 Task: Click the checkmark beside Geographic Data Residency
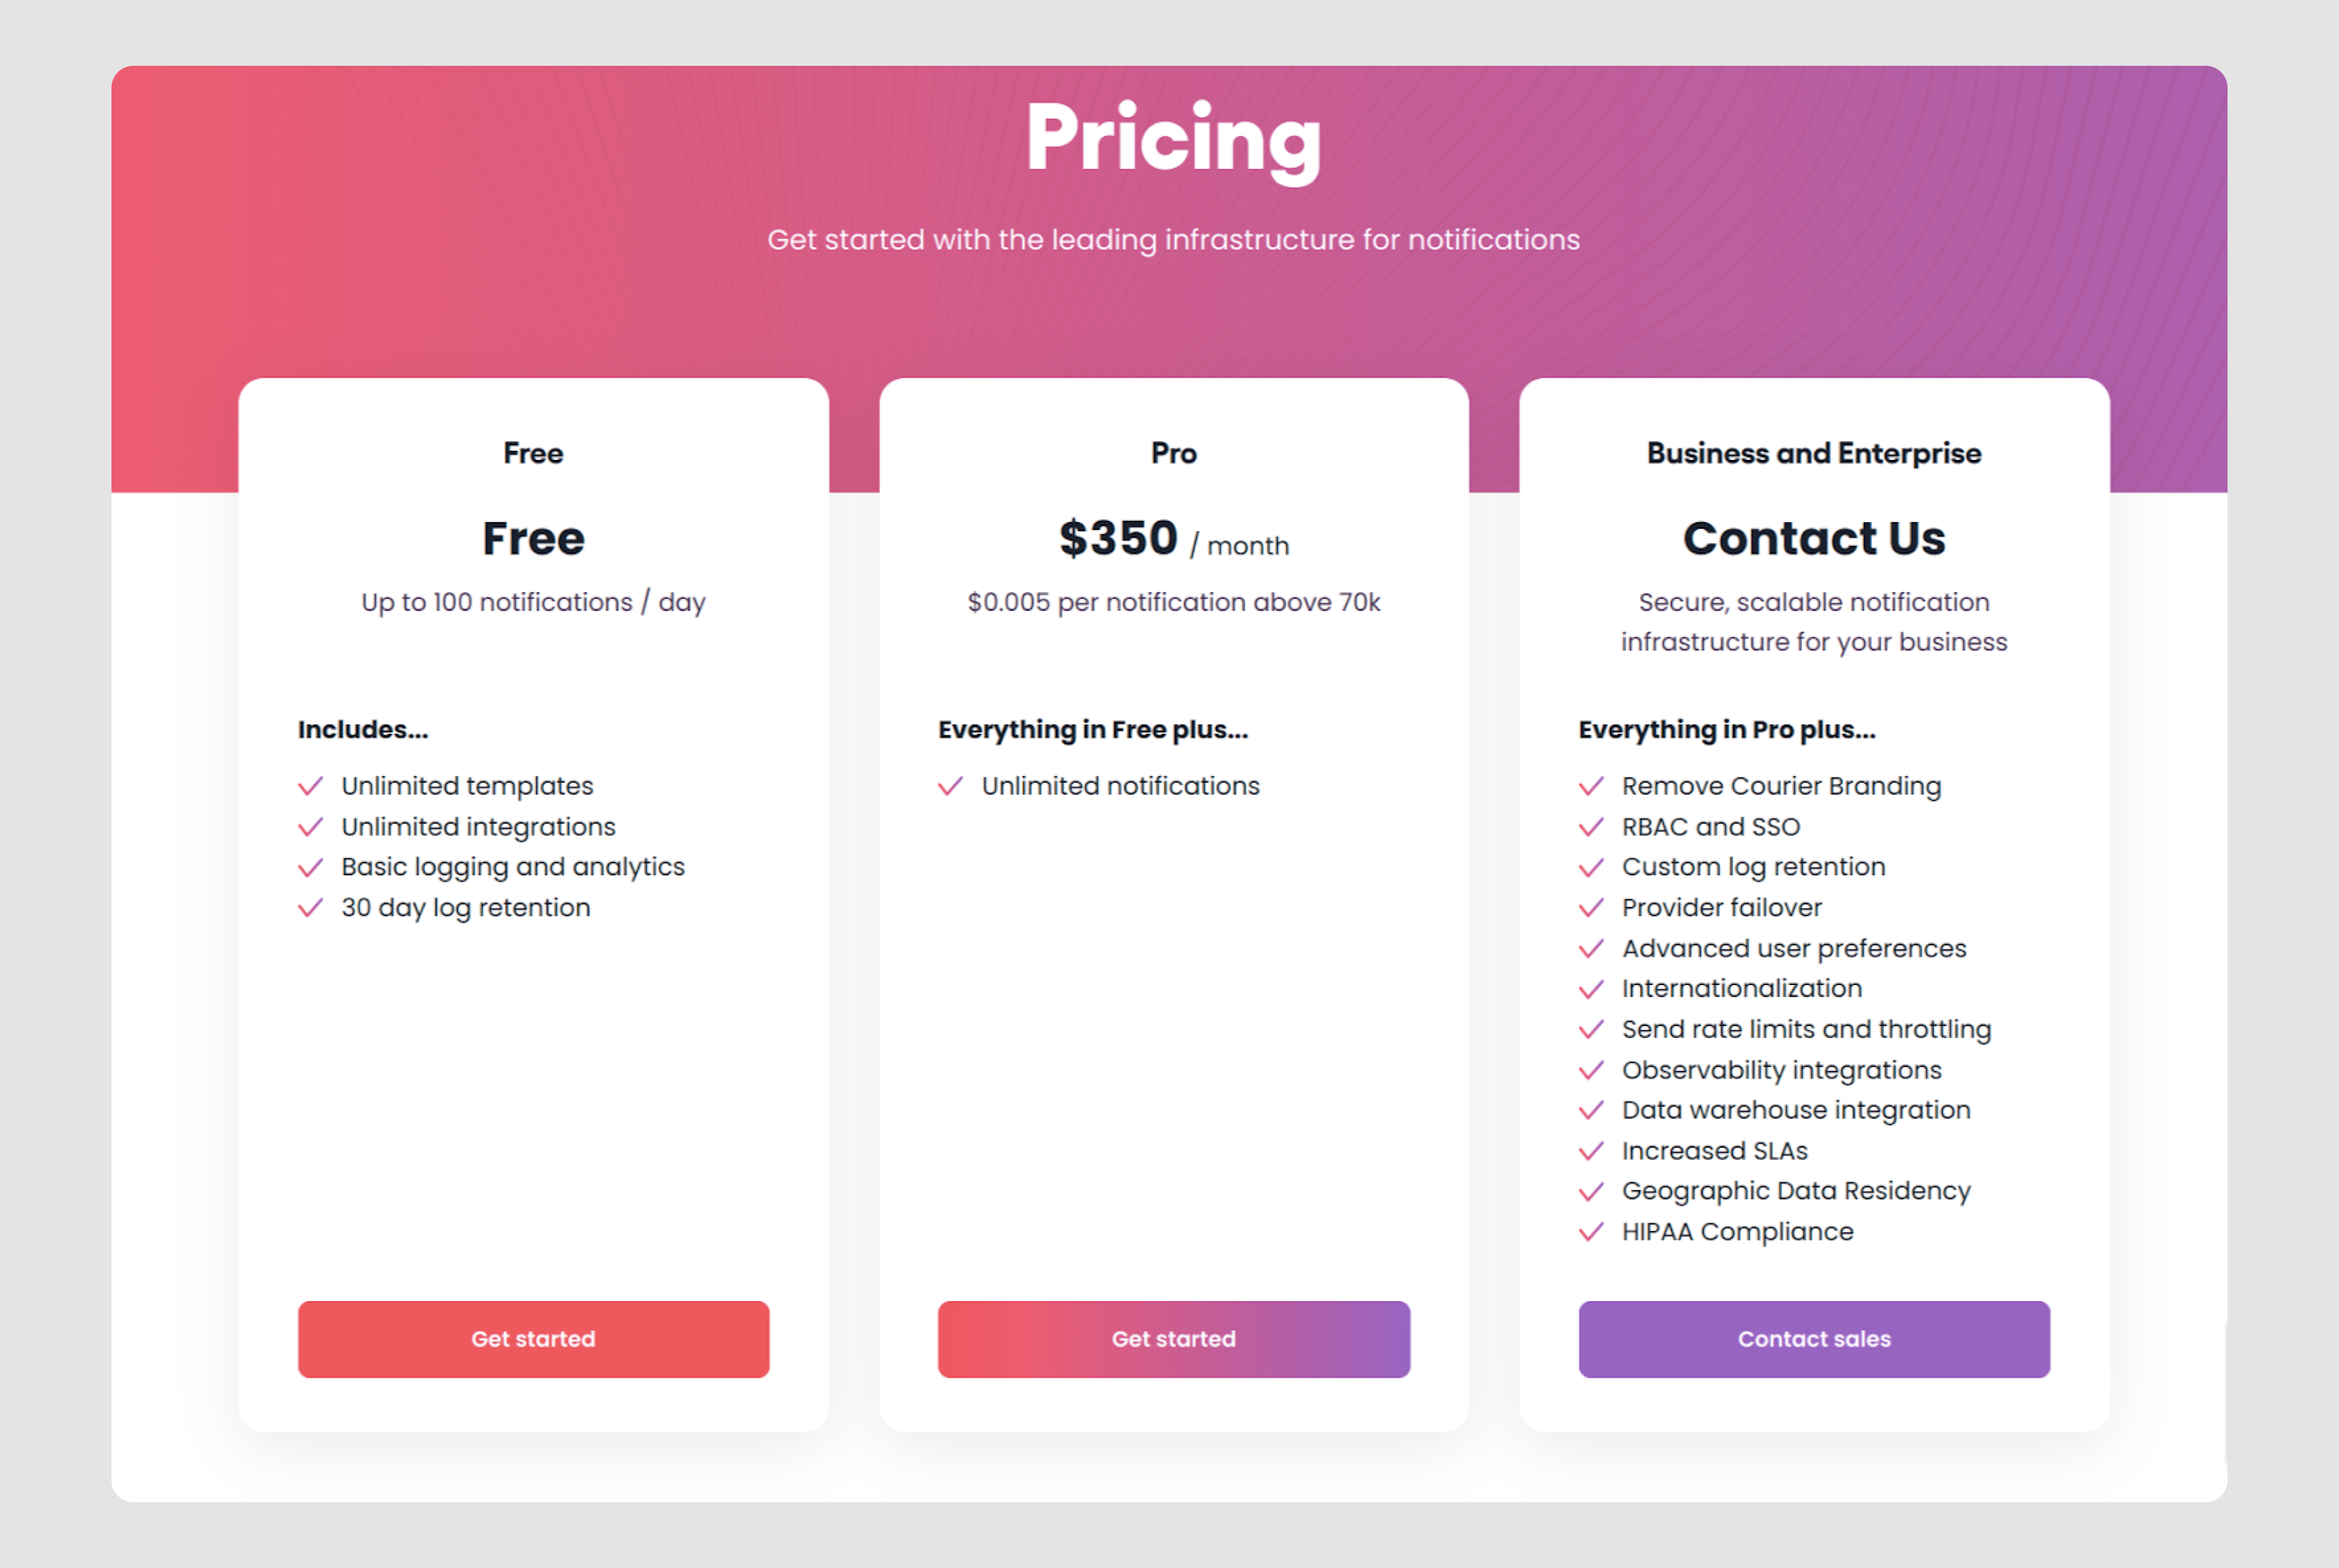(x=1593, y=1191)
